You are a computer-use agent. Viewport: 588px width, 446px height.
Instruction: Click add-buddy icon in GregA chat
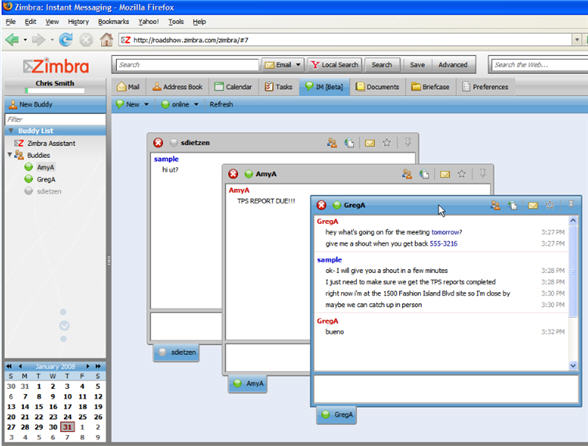click(495, 205)
